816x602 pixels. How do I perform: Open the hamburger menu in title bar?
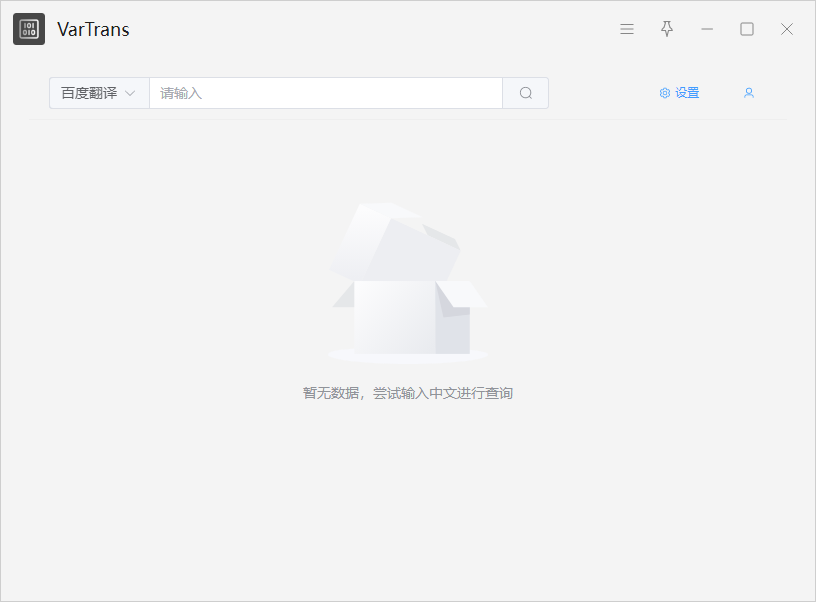point(627,29)
